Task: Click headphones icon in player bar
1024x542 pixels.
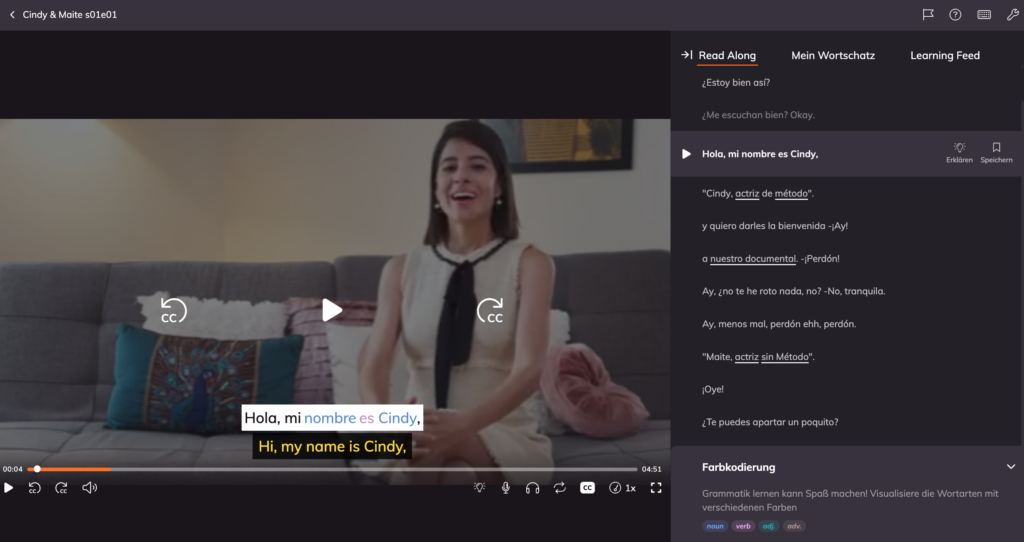Action: [533, 488]
